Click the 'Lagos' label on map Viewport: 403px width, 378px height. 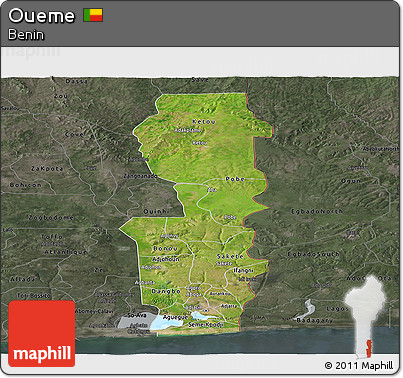(337, 309)
